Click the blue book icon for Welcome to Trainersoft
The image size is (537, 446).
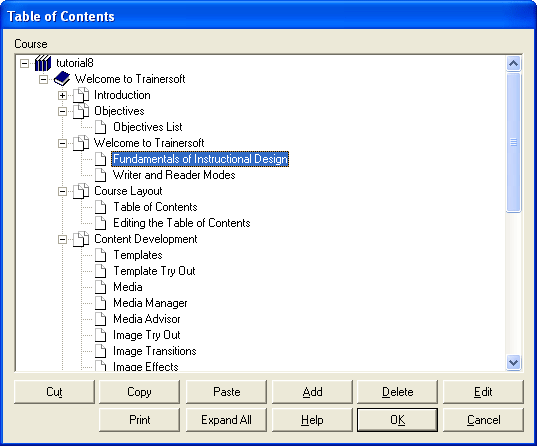(62, 79)
